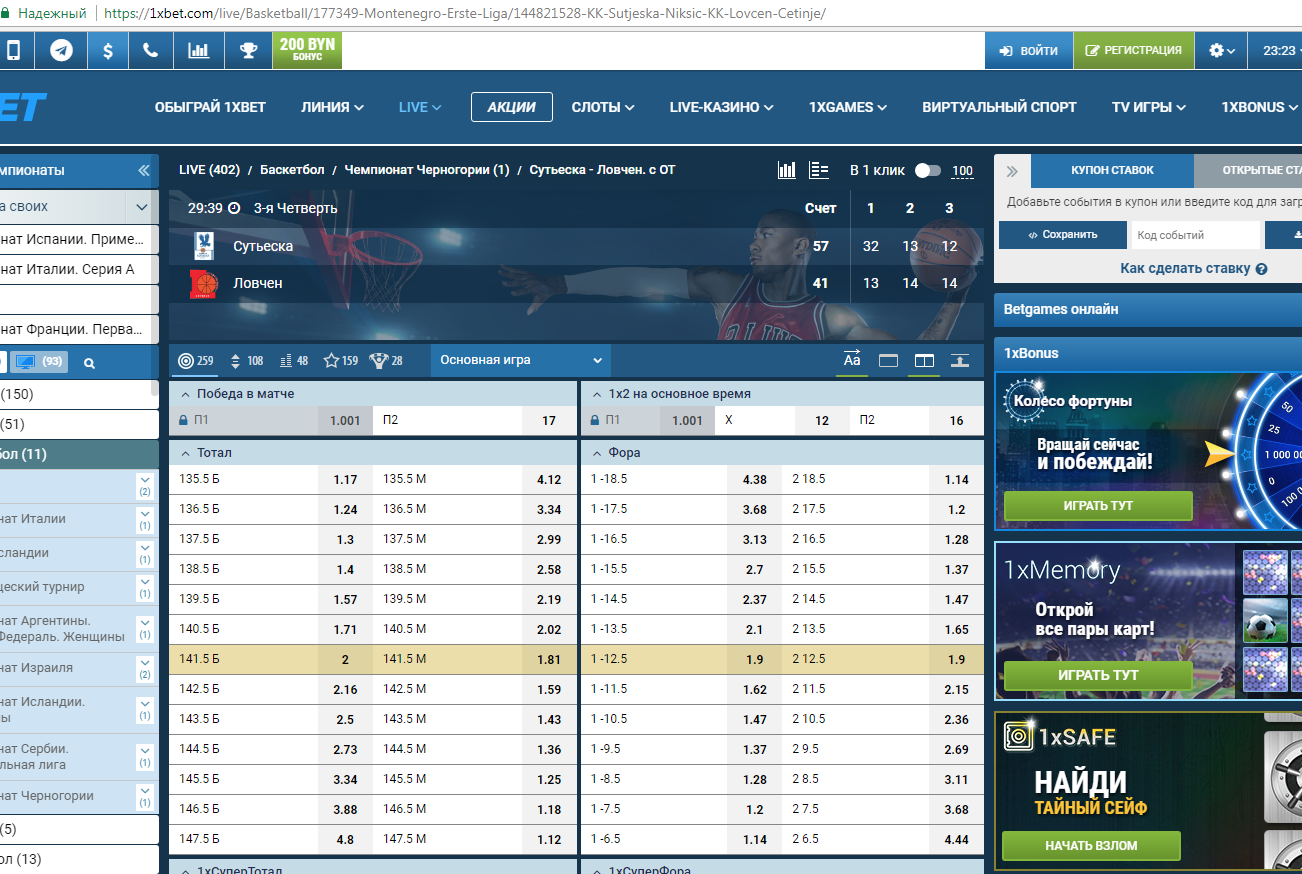Open the mobile apps phone icon
The height and width of the screenshot is (874, 1302).
14,50
